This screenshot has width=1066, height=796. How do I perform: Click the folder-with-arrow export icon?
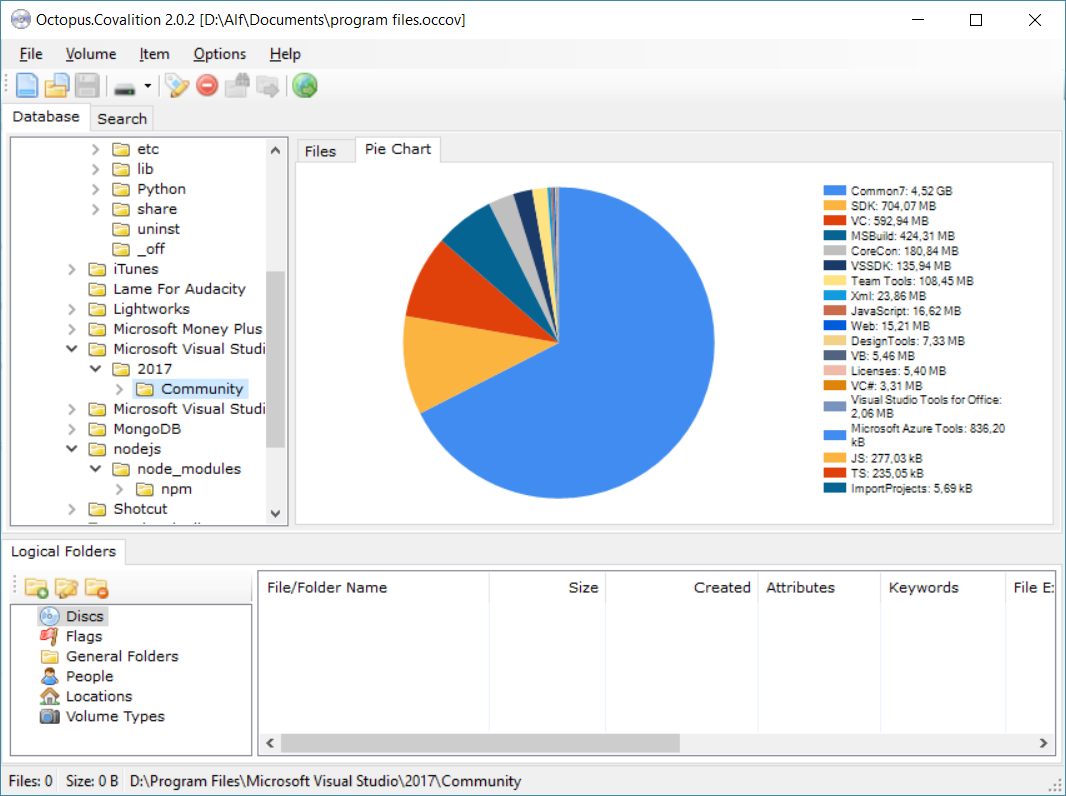[268, 86]
